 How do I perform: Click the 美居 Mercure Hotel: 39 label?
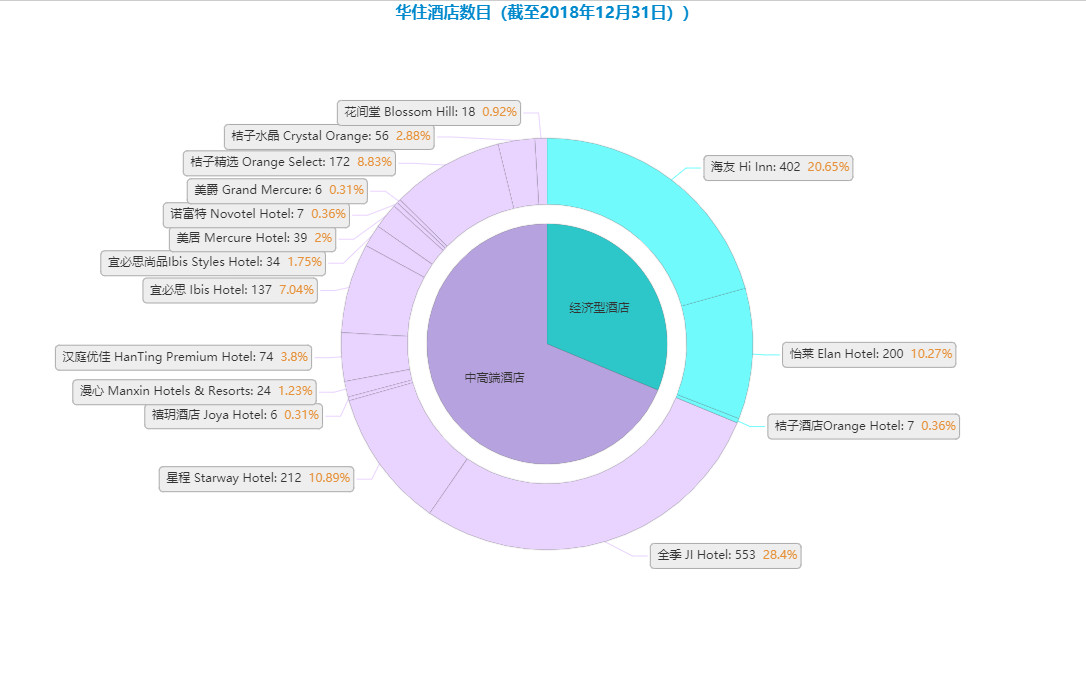coord(253,238)
